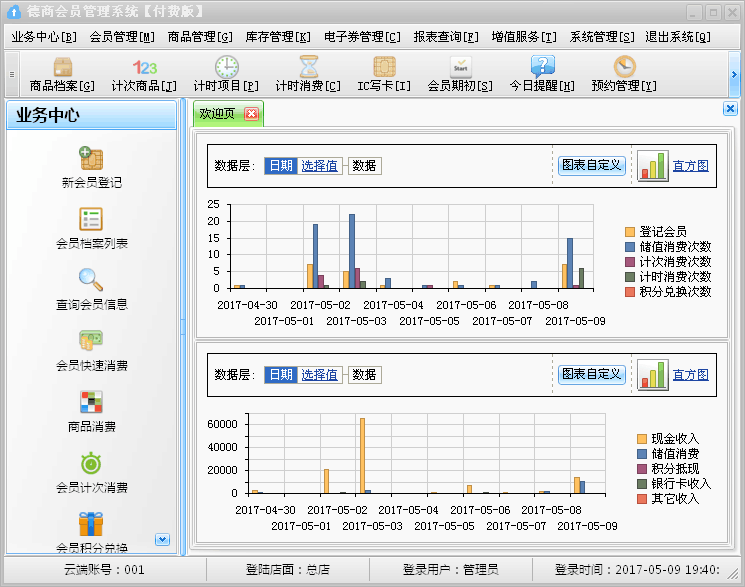Viewport: 745px width, 587px height.
Task: Click 图表自定义 button in lower chart
Action: pyautogui.click(x=592, y=375)
